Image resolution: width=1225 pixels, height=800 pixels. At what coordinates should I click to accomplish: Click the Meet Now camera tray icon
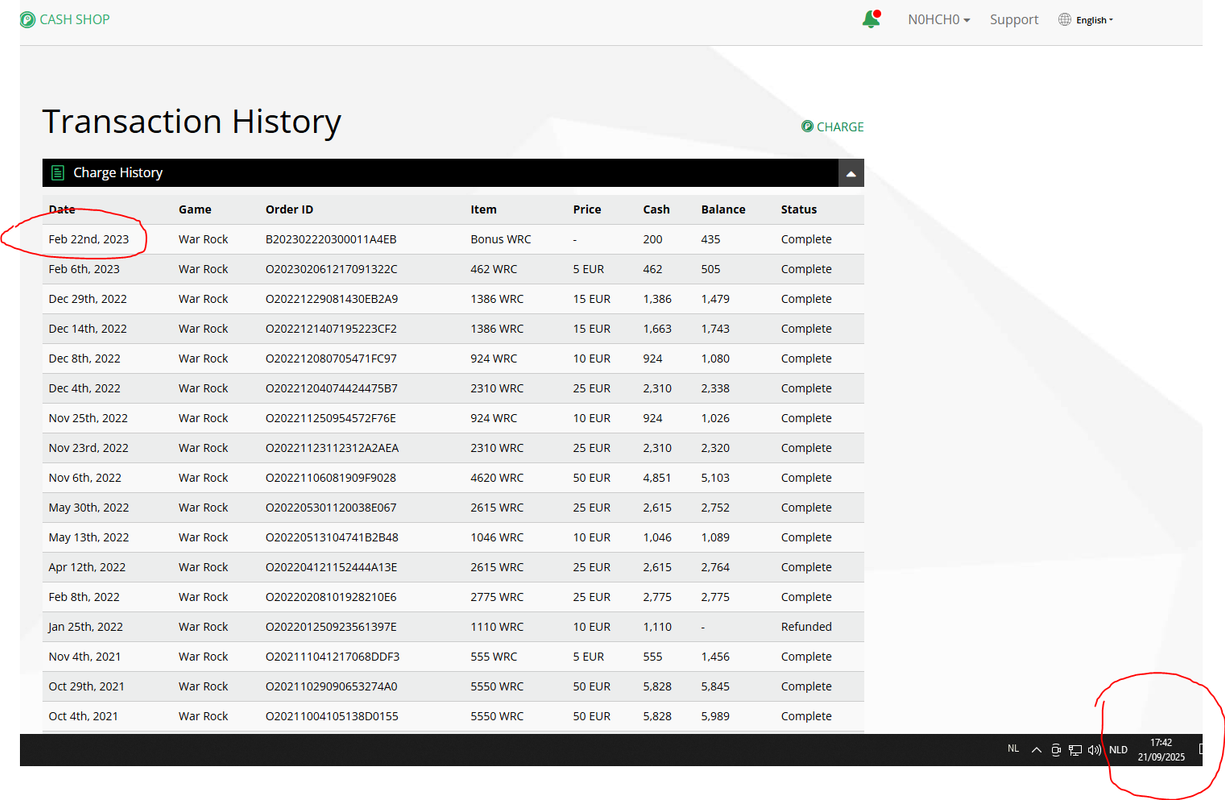[x=1056, y=750]
